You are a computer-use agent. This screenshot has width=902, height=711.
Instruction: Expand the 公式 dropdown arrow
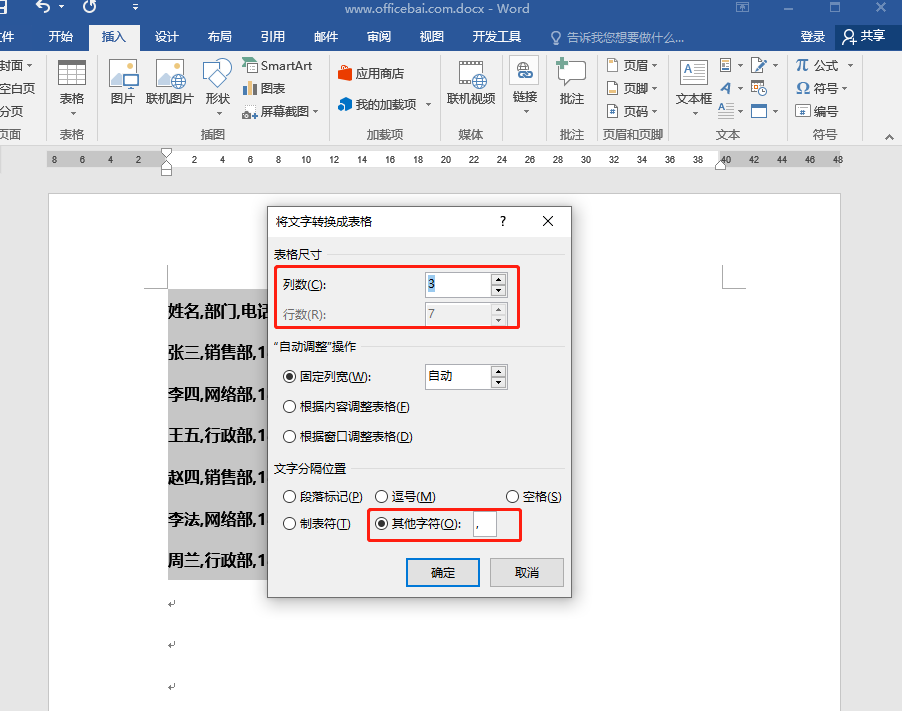coord(850,66)
